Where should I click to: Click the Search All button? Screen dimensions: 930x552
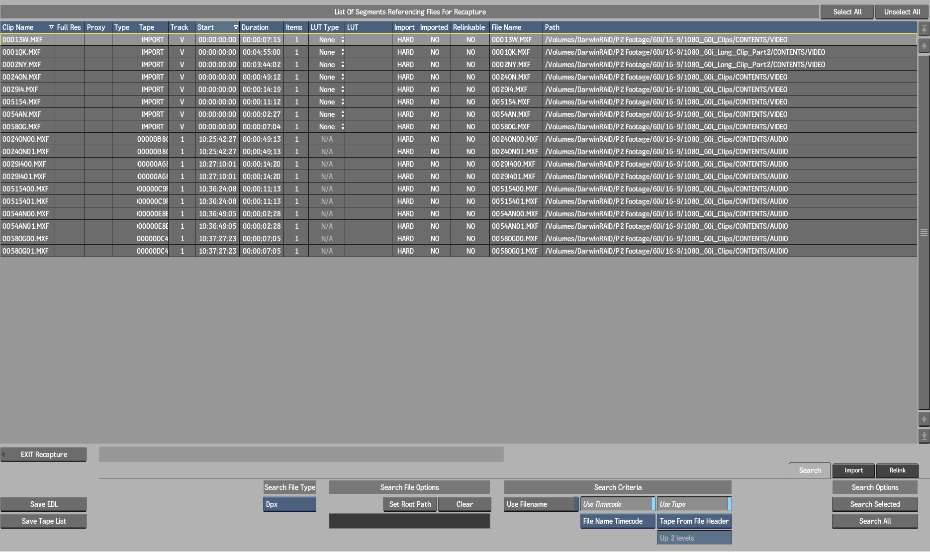tap(875, 521)
